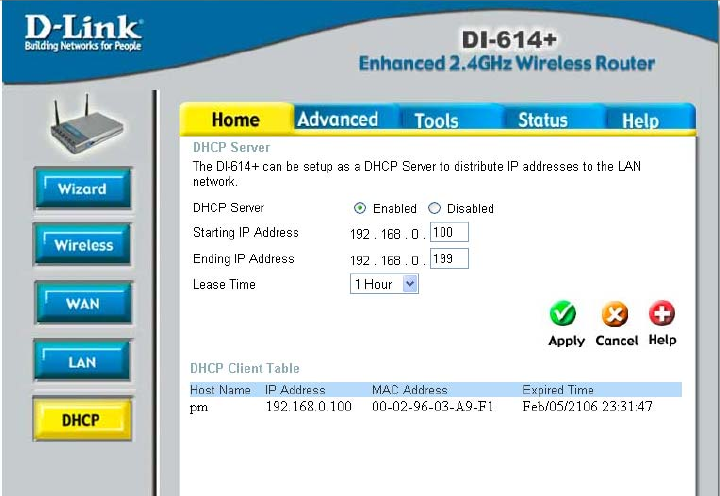
Task: Click the 'Host Name' column header
Action: pyautogui.click(x=220, y=390)
